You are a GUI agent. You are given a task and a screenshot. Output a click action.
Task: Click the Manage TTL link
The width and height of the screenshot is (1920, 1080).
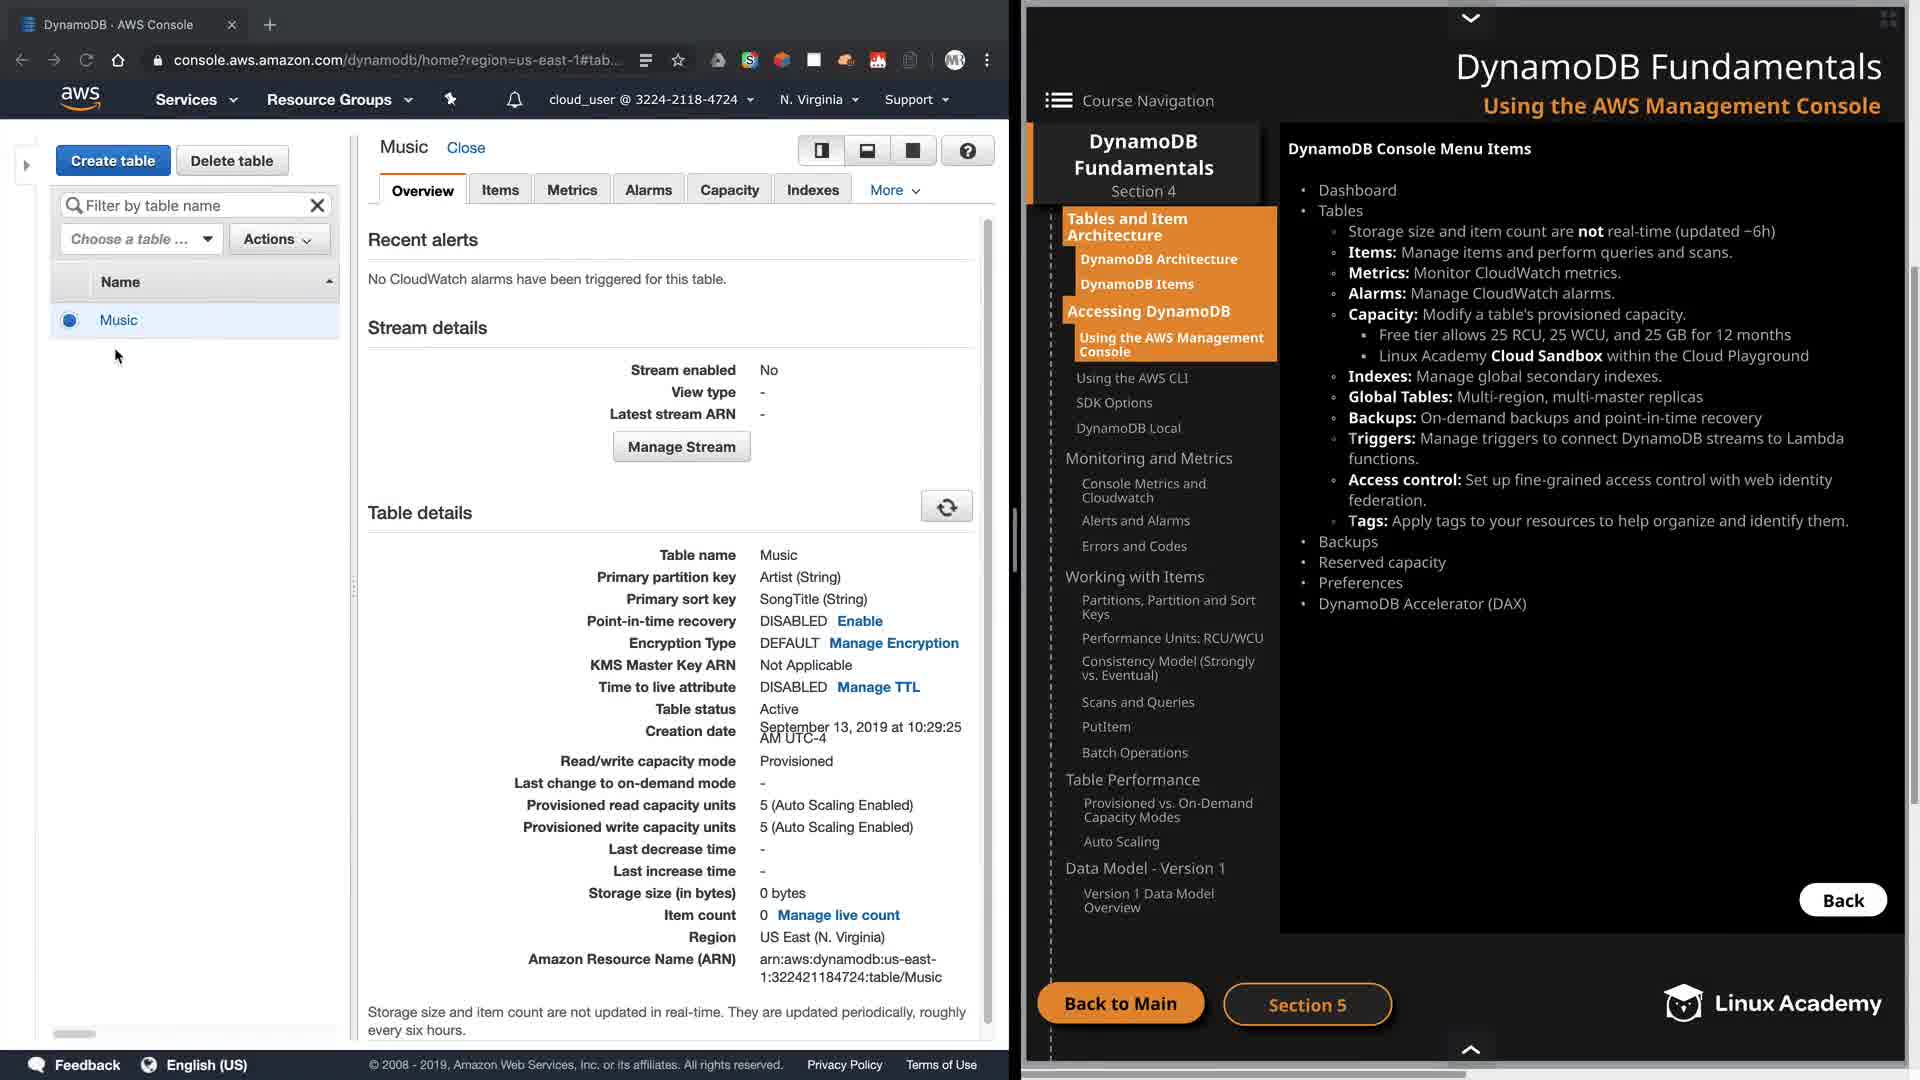[878, 687]
